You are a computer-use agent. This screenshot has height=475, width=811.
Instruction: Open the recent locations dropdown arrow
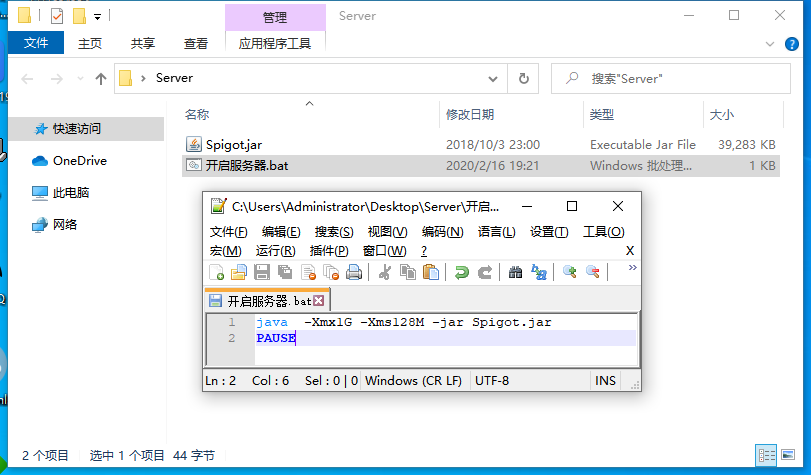80,79
